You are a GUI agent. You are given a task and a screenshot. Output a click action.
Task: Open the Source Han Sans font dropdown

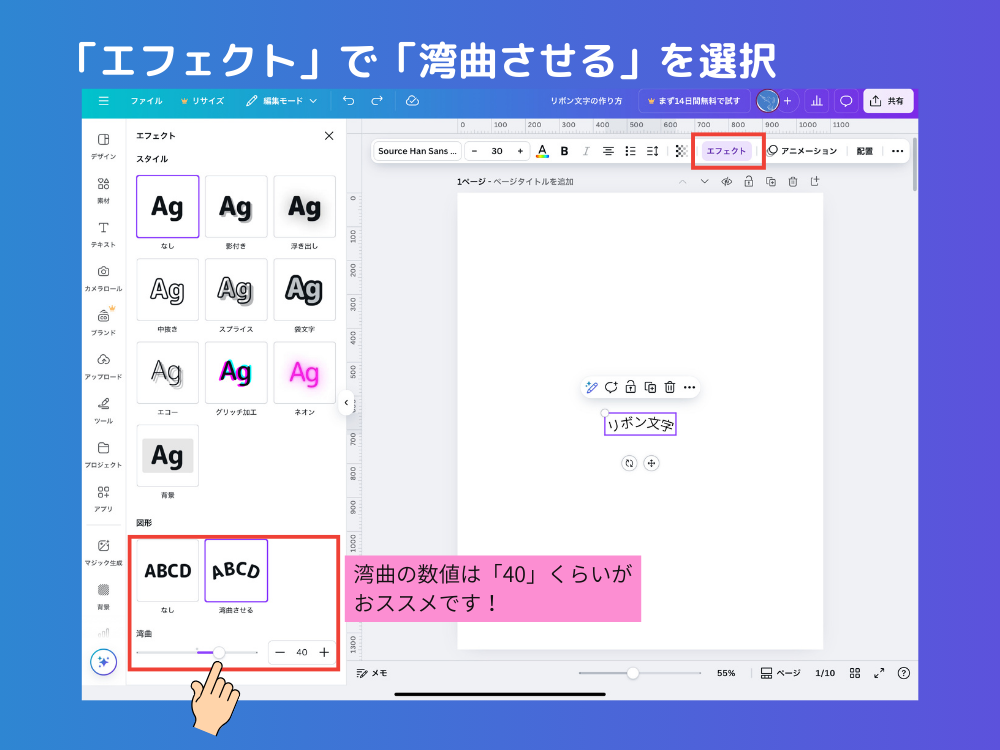[x=417, y=151]
